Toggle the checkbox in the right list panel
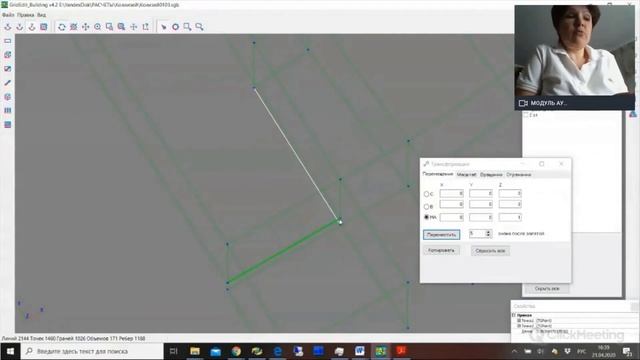640x360 pixels. coord(526,115)
